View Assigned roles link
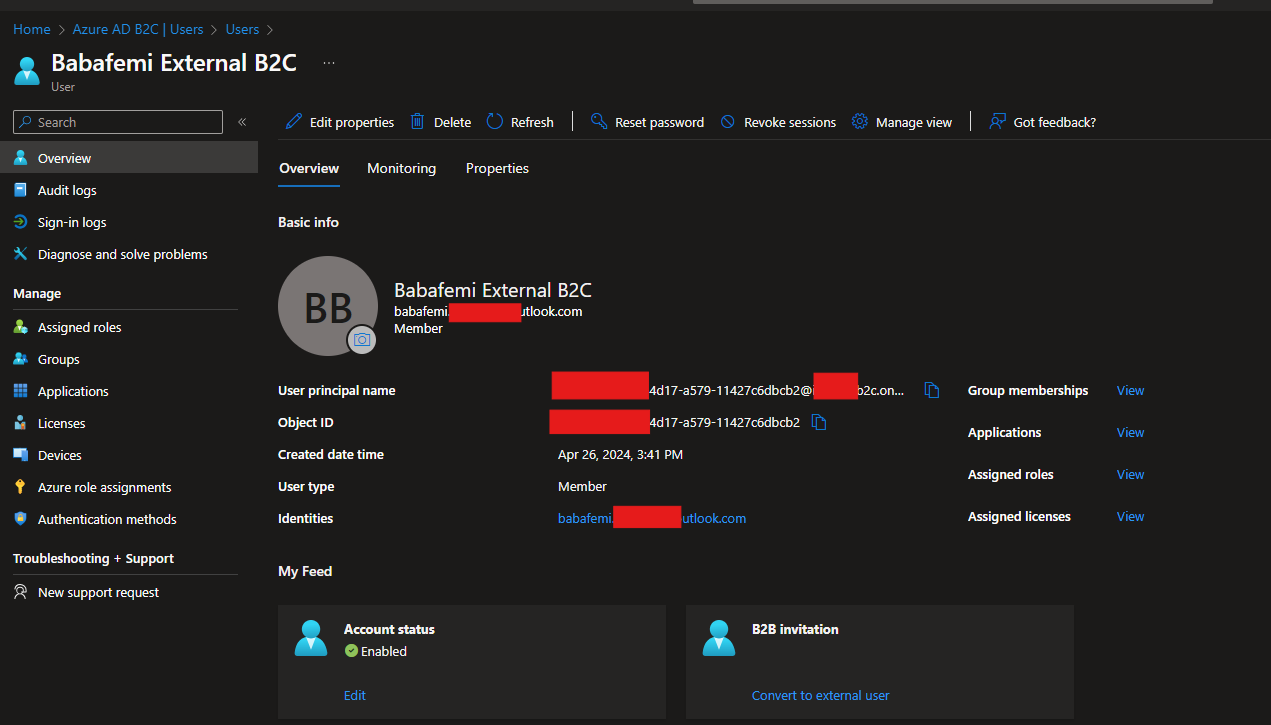The width and height of the screenshot is (1271, 725). coord(1130,474)
